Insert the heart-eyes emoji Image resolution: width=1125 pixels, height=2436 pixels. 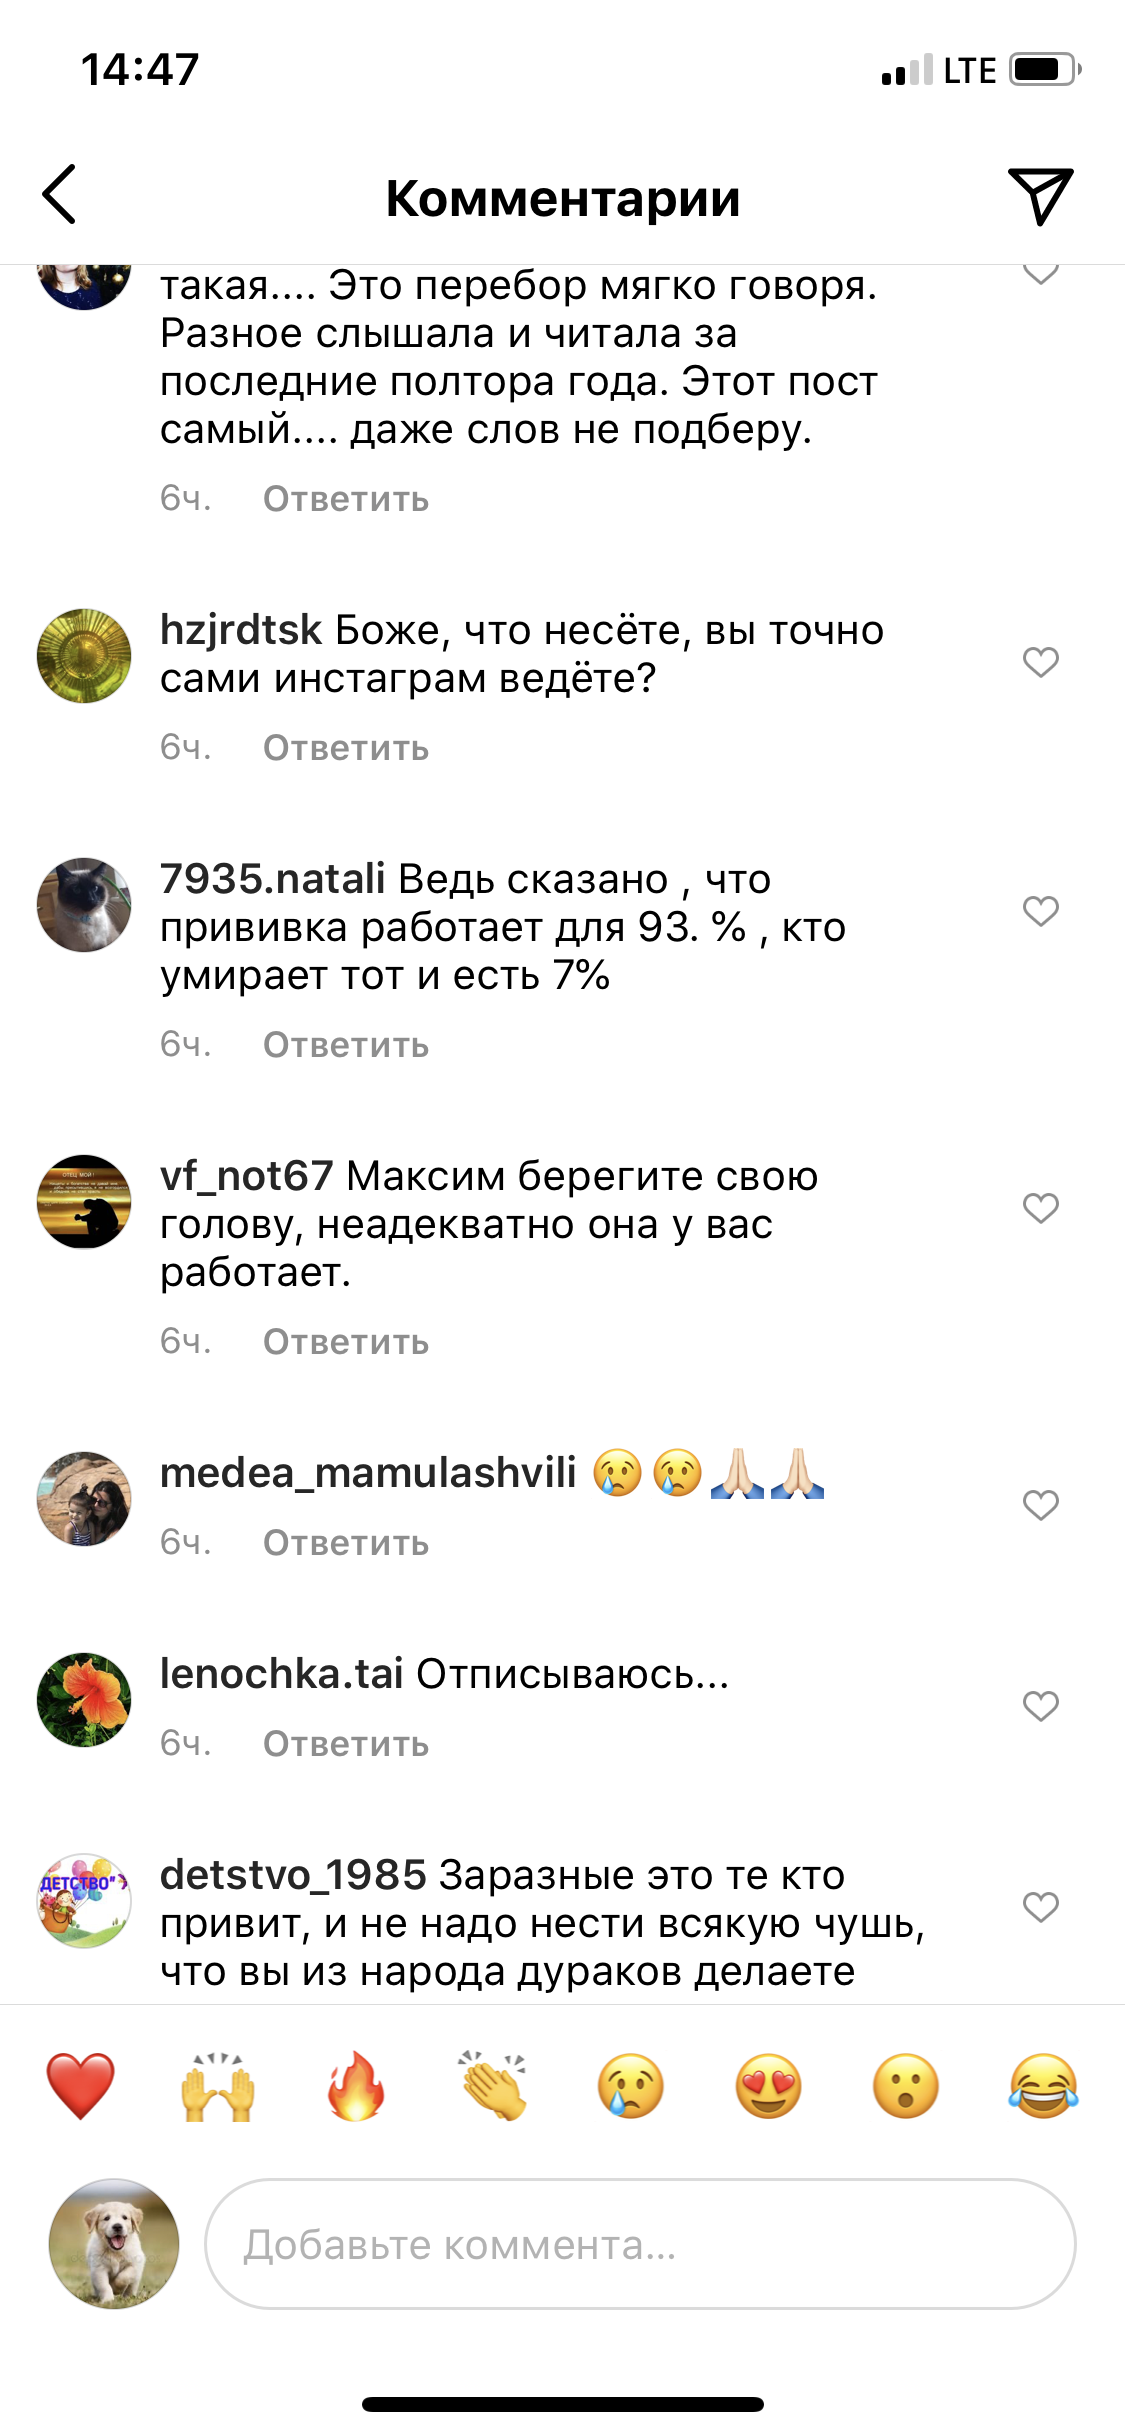[768, 2086]
